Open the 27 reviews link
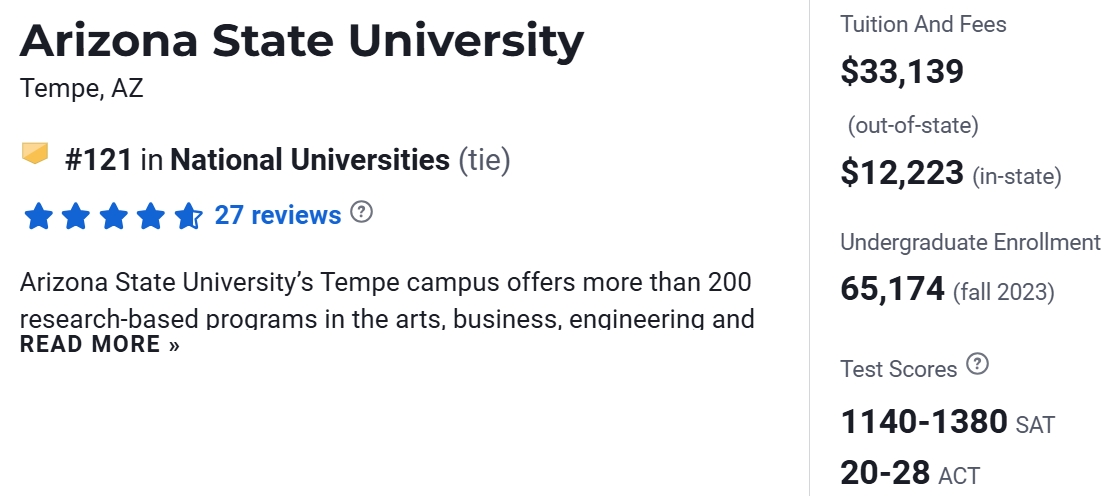The width and height of the screenshot is (1110, 496). [277, 215]
